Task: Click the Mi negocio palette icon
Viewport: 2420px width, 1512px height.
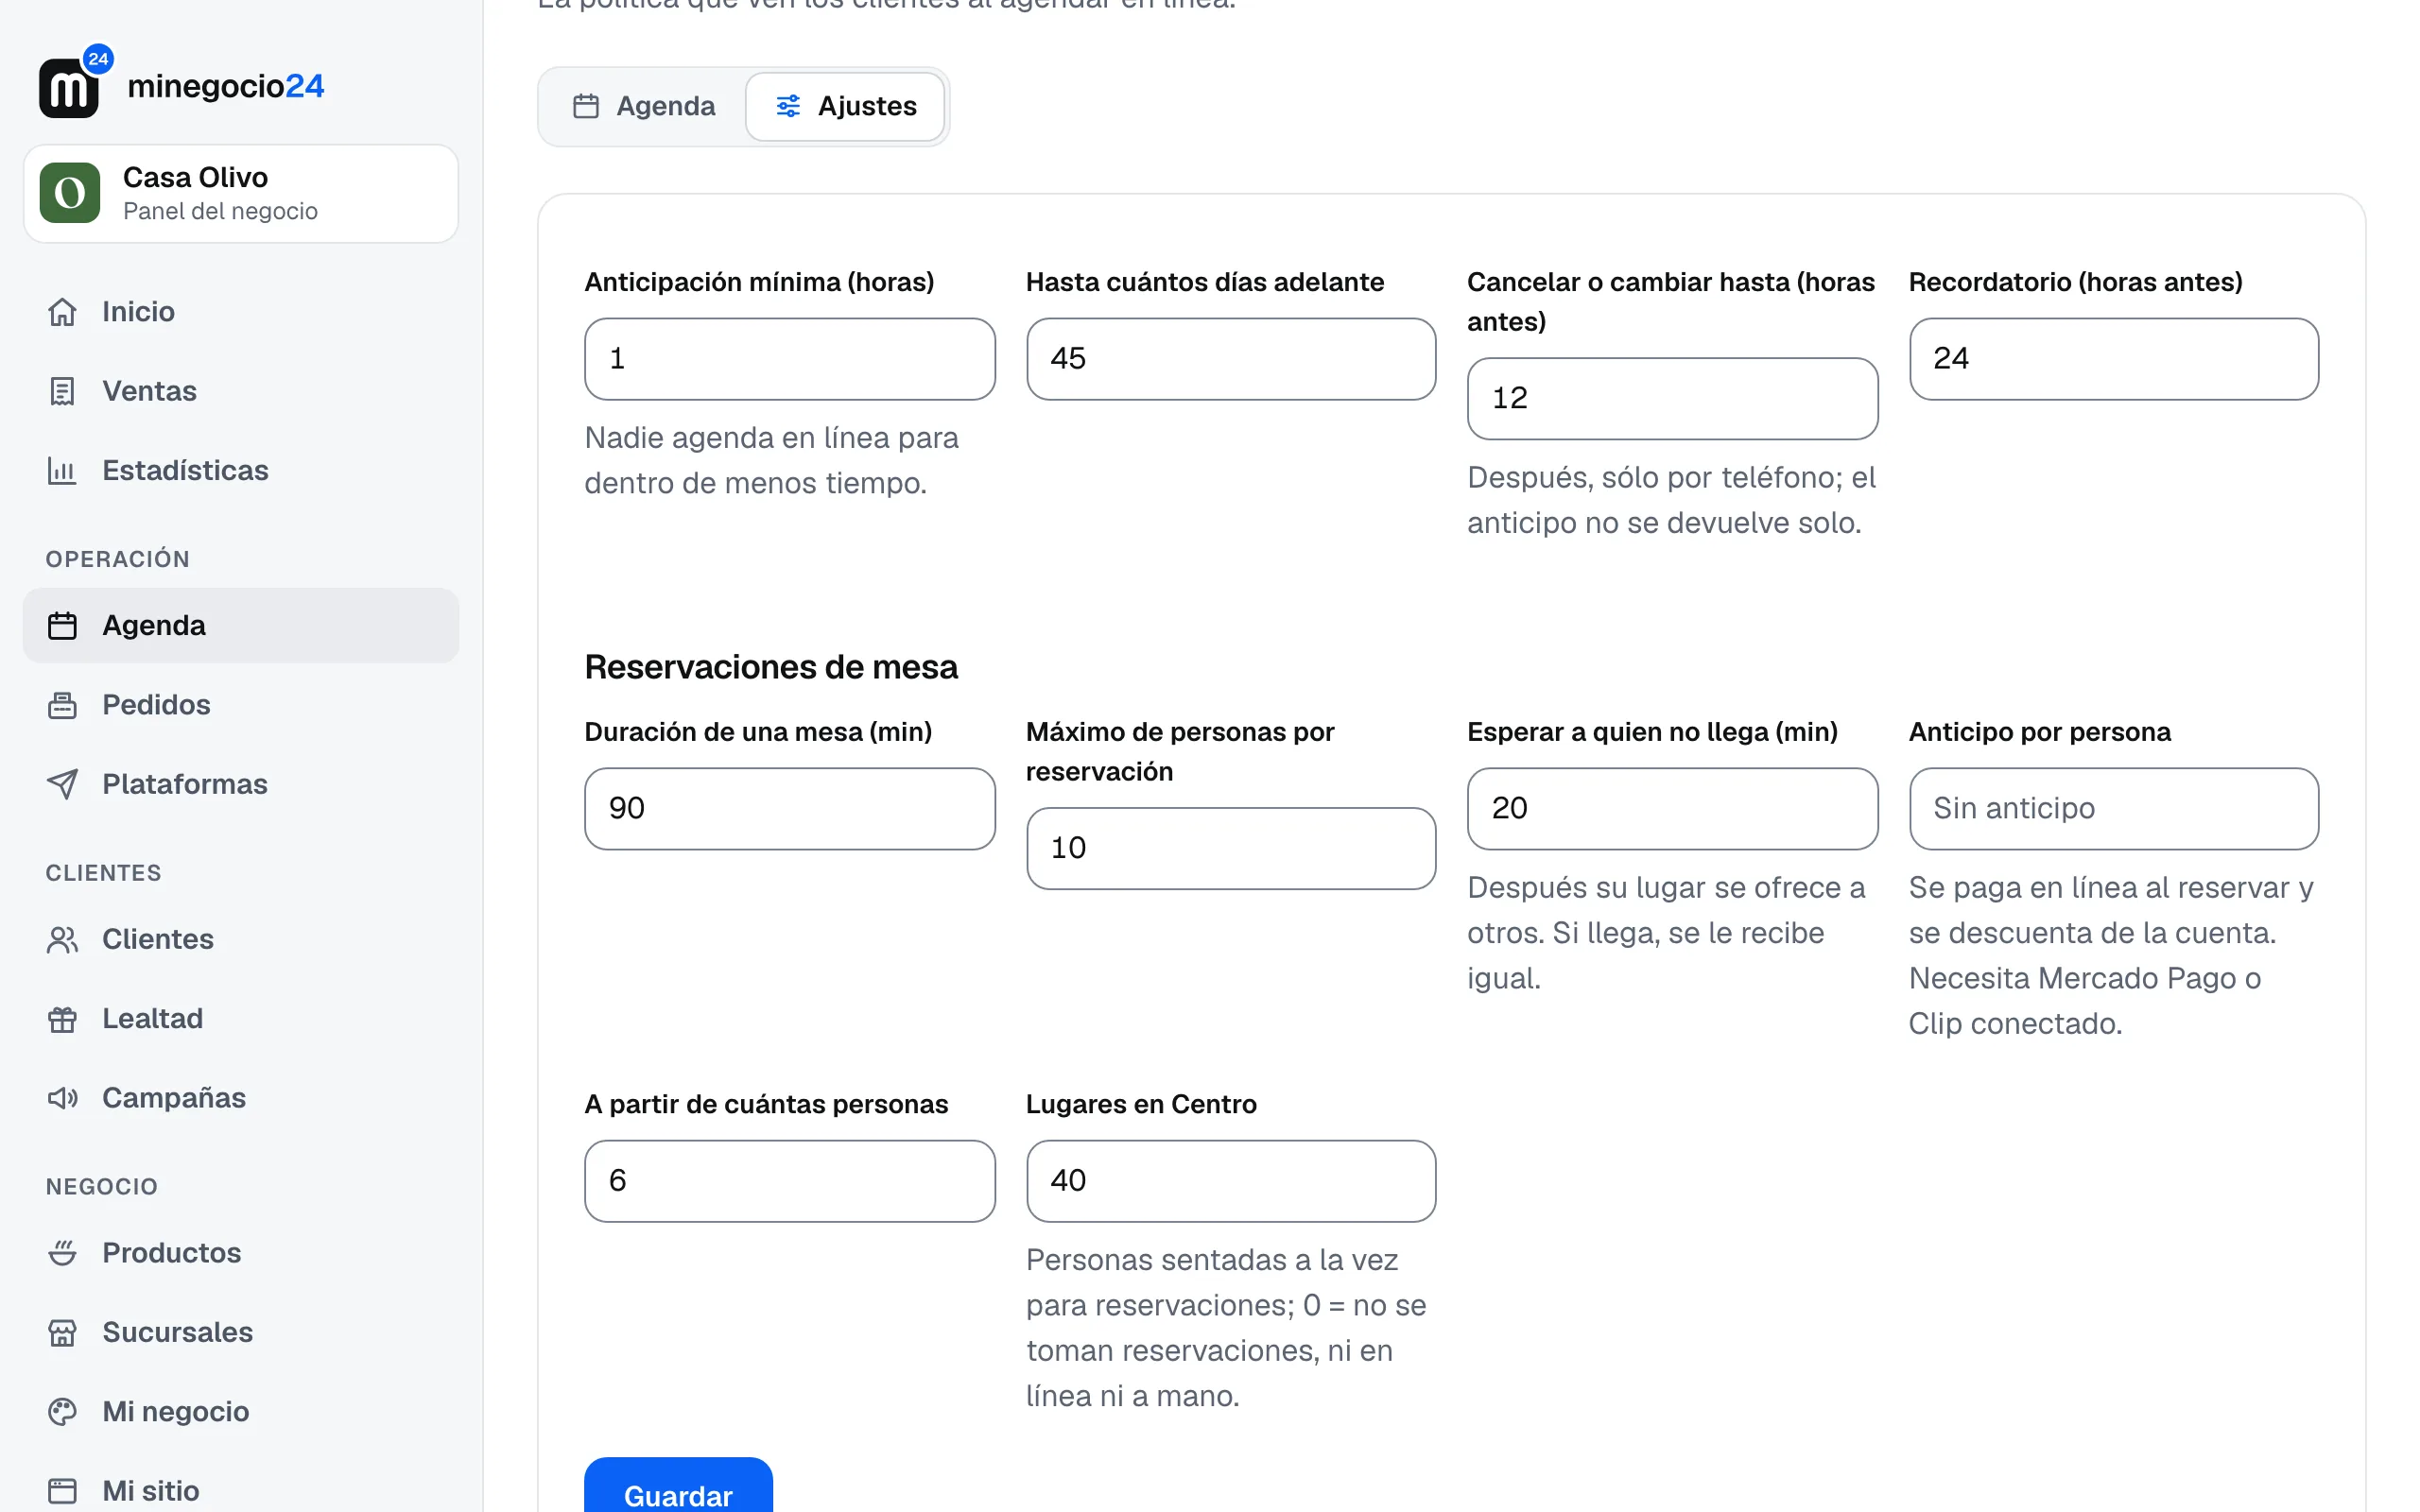Action: tap(62, 1411)
